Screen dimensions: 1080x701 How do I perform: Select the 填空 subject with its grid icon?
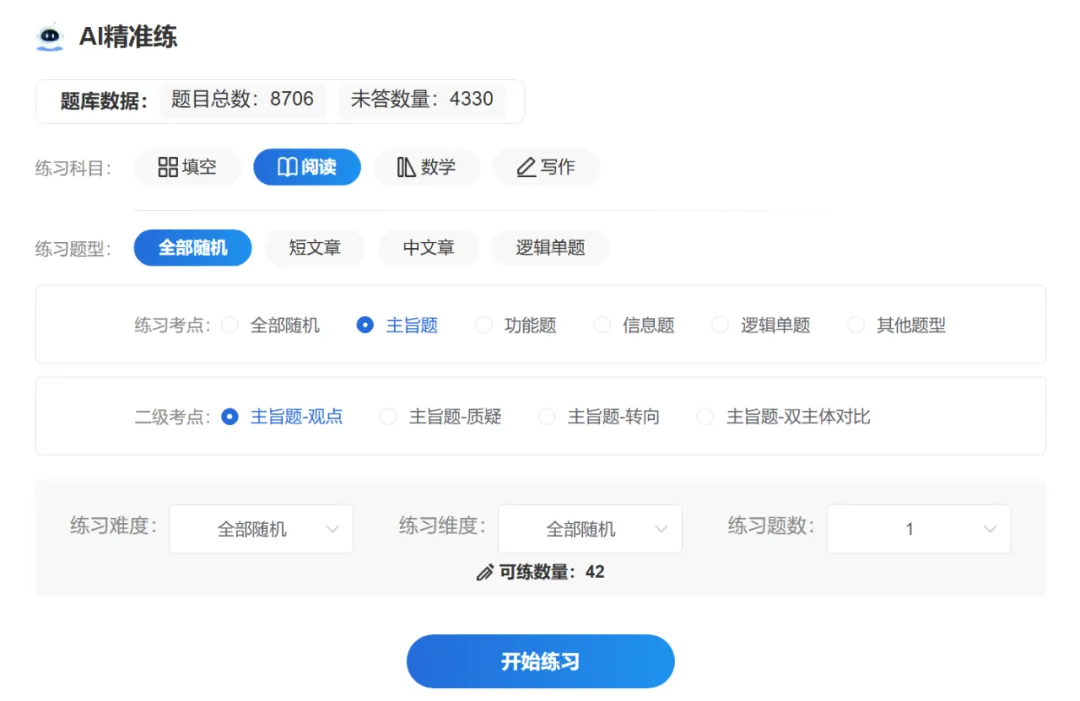click(187, 167)
